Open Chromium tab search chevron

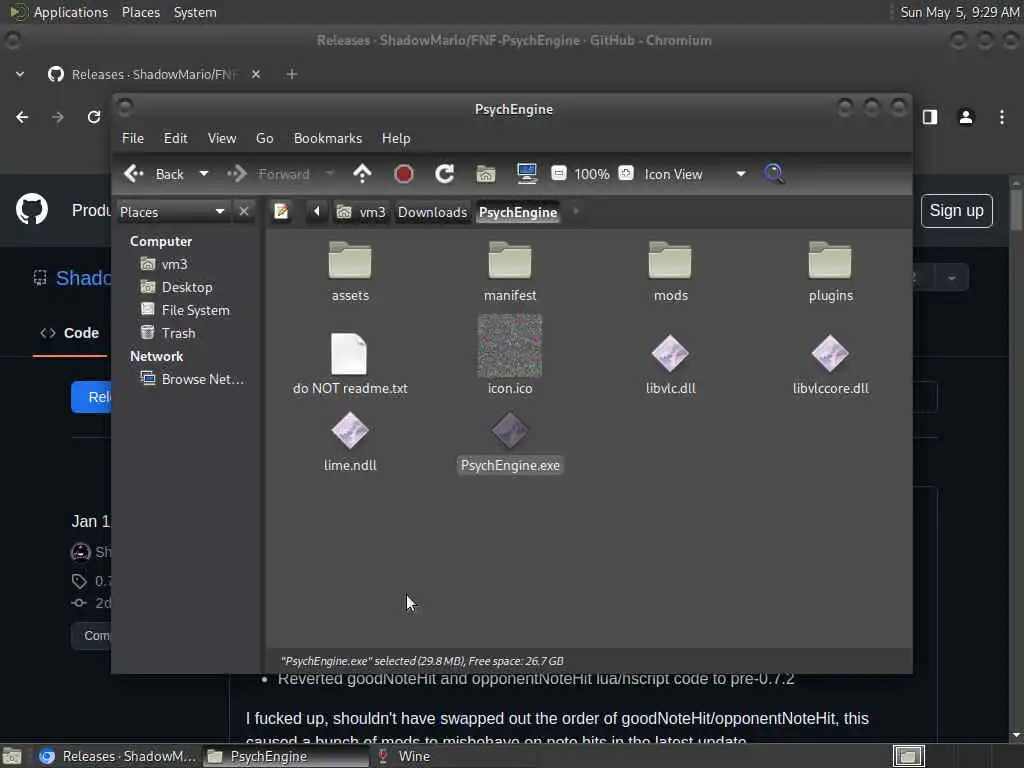[x=20, y=74]
